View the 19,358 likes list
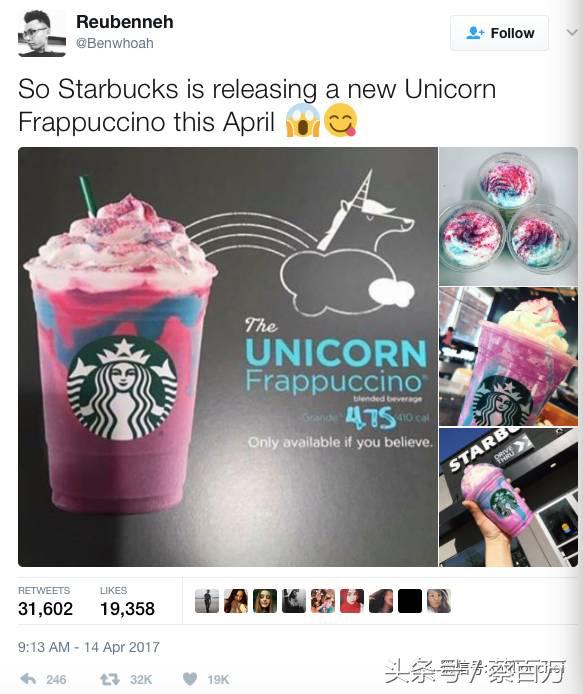Viewport: 583px width, 694px height. [127, 602]
